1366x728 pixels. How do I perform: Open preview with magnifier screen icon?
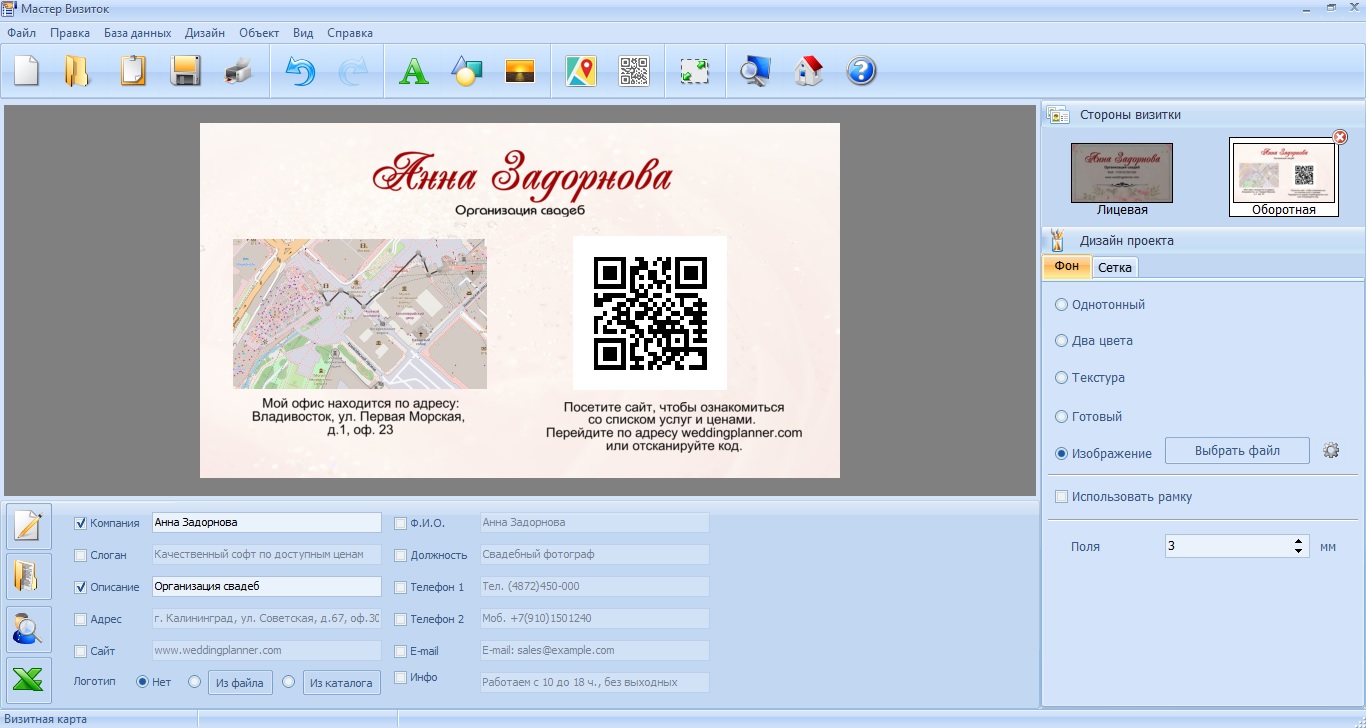pyautogui.click(x=755, y=71)
